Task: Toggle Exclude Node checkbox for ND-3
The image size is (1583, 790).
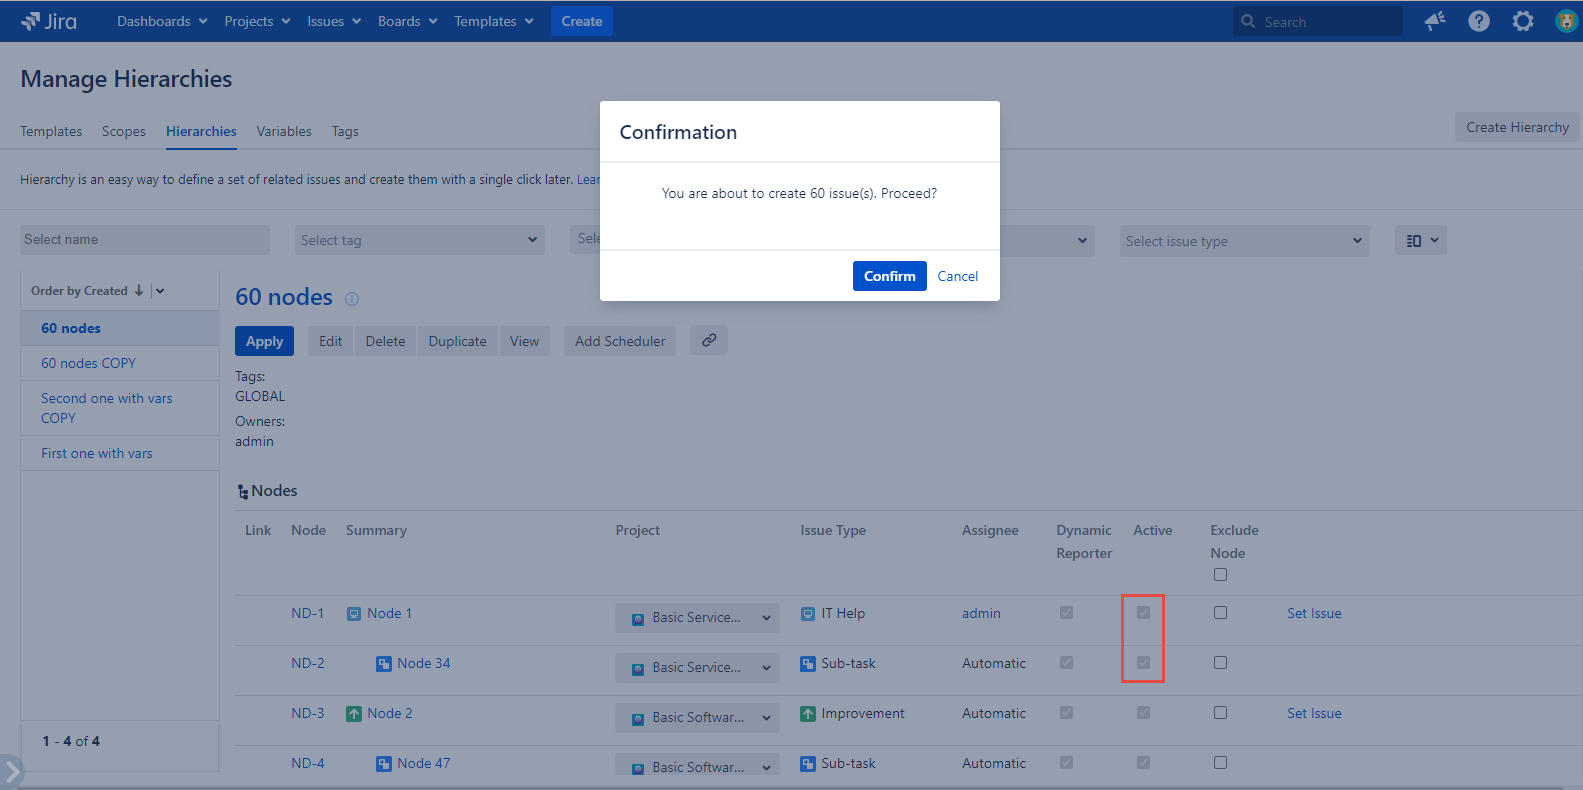Action: click(1220, 713)
